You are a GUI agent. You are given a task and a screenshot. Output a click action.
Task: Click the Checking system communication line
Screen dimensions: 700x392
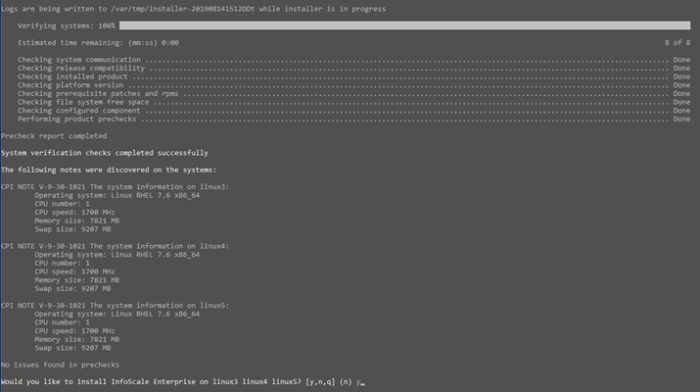[354, 60]
